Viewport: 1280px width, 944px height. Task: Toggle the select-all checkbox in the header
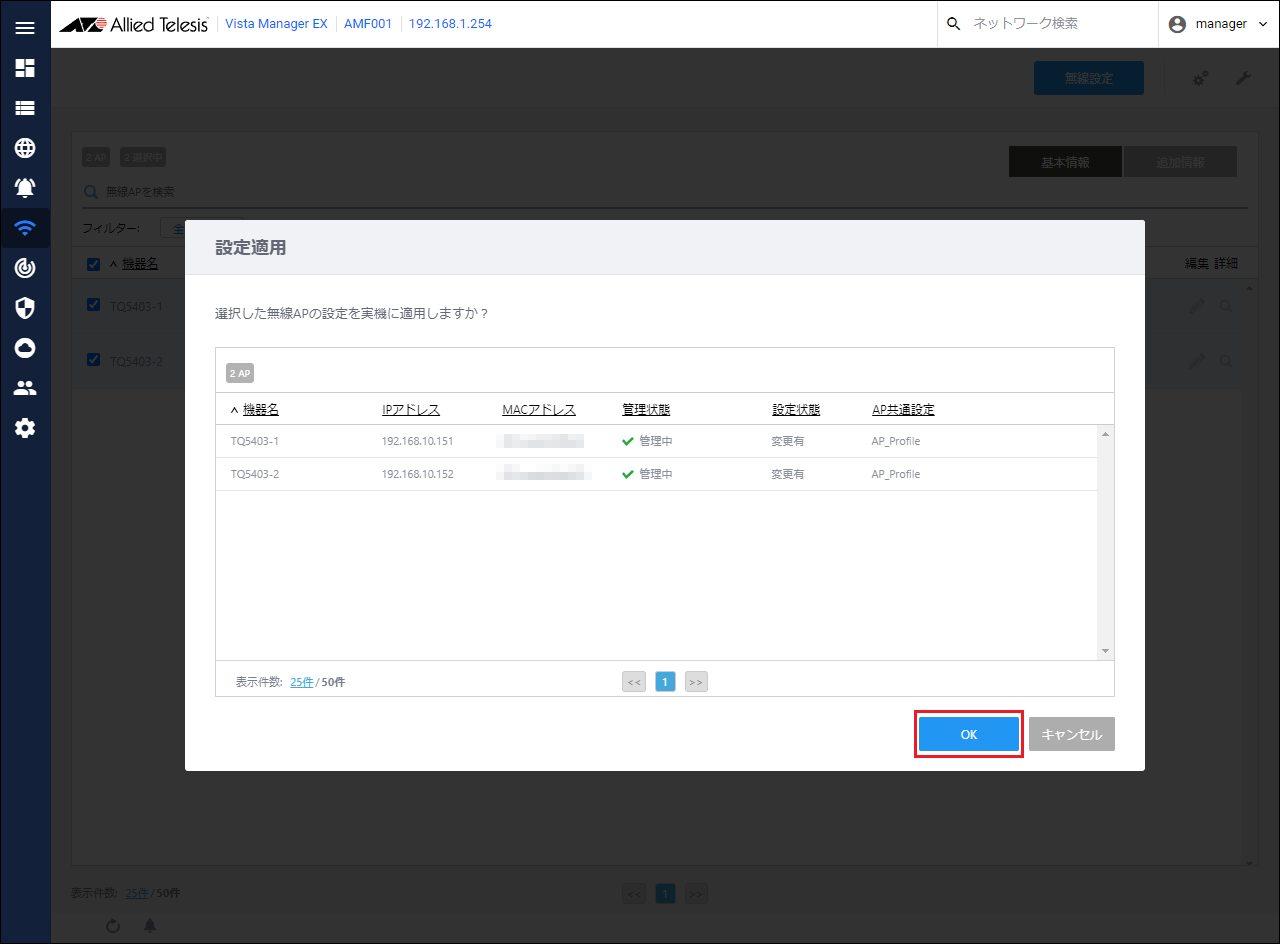[94, 264]
